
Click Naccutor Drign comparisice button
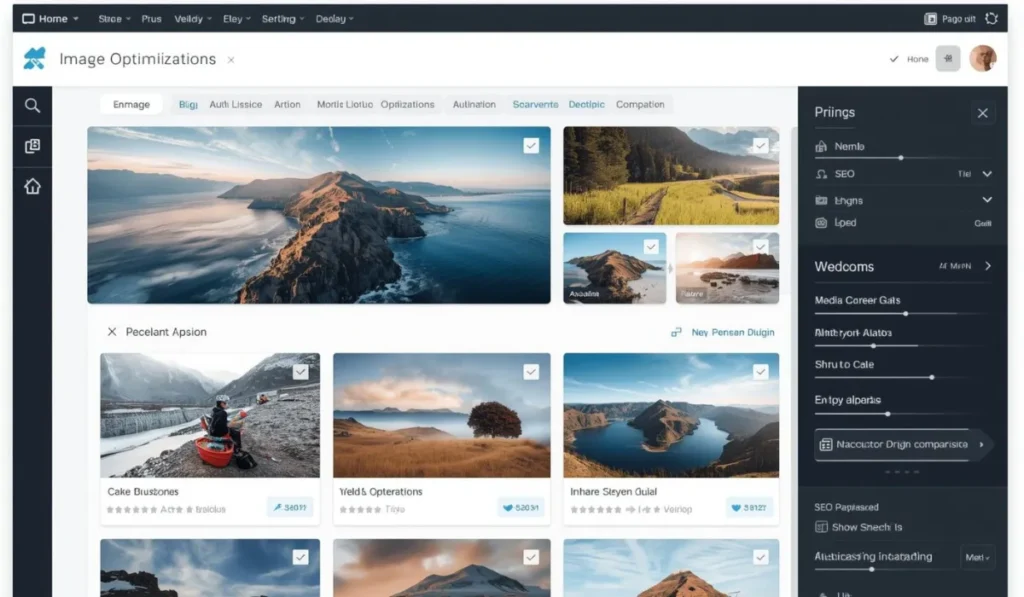(x=899, y=445)
